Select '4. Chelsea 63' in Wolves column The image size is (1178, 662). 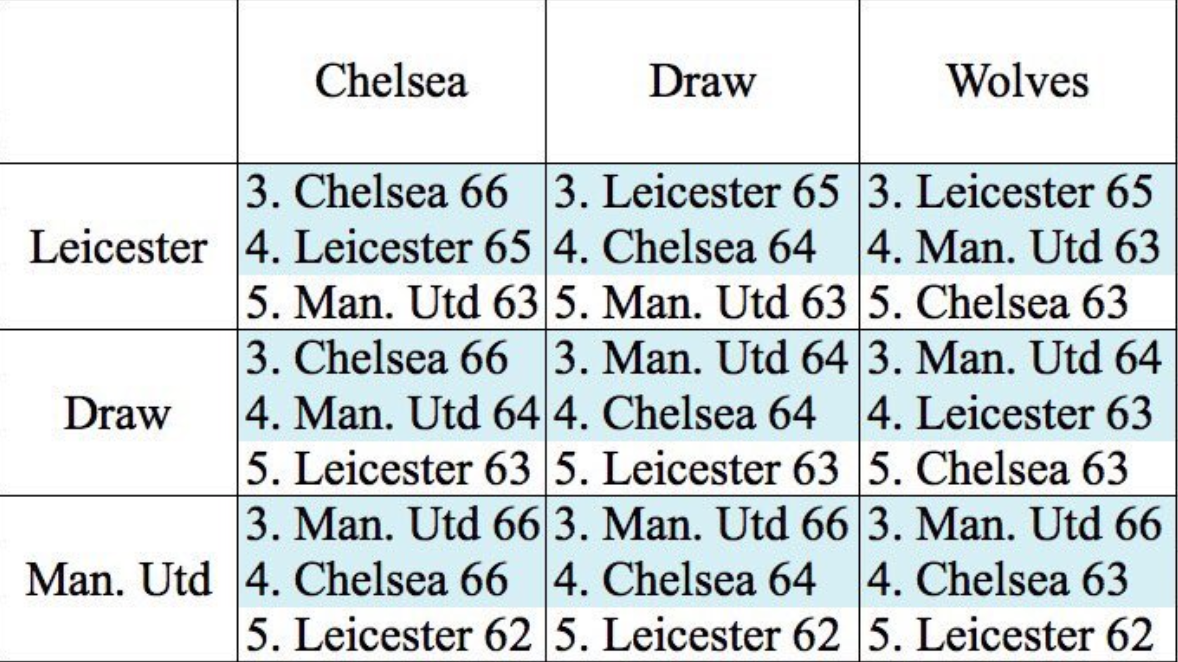[998, 579]
